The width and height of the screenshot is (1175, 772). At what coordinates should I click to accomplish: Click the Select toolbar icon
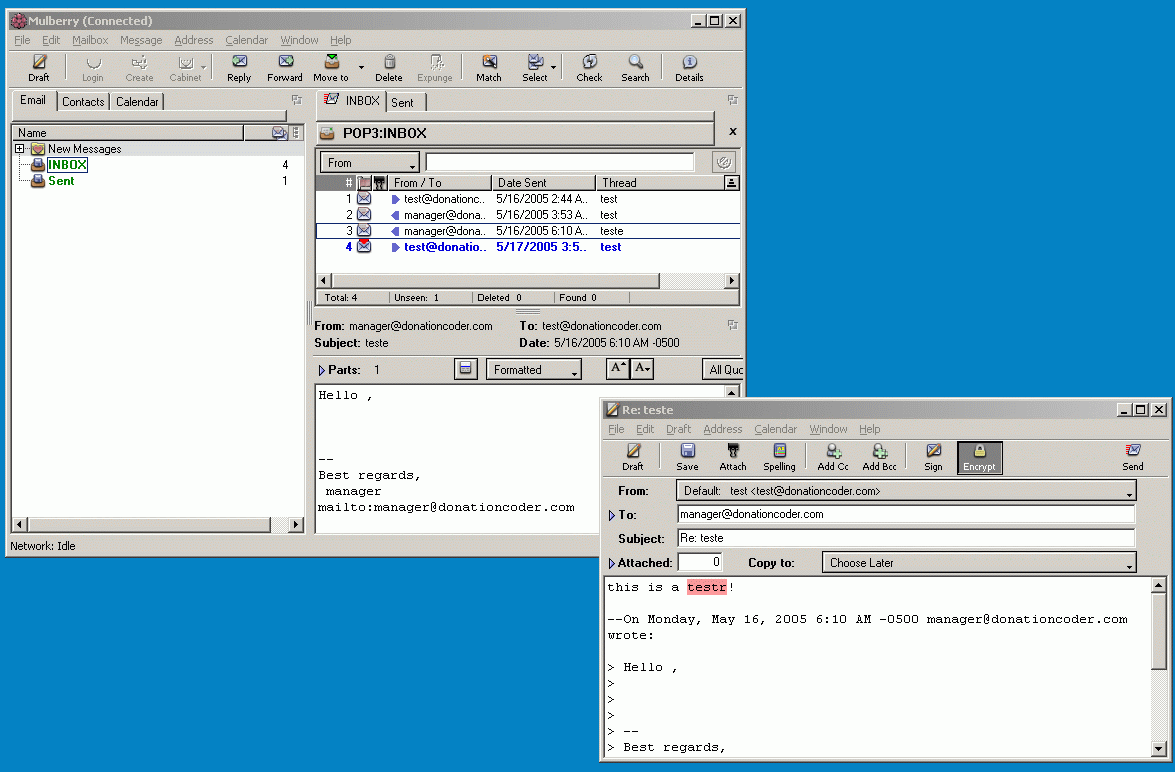point(534,67)
